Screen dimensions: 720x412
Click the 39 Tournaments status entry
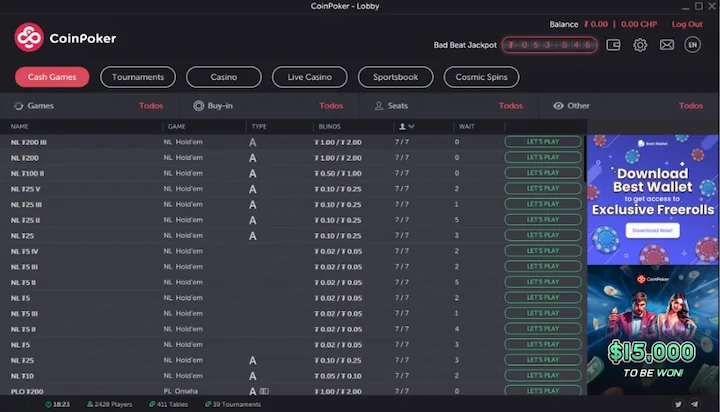pyautogui.click(x=233, y=405)
